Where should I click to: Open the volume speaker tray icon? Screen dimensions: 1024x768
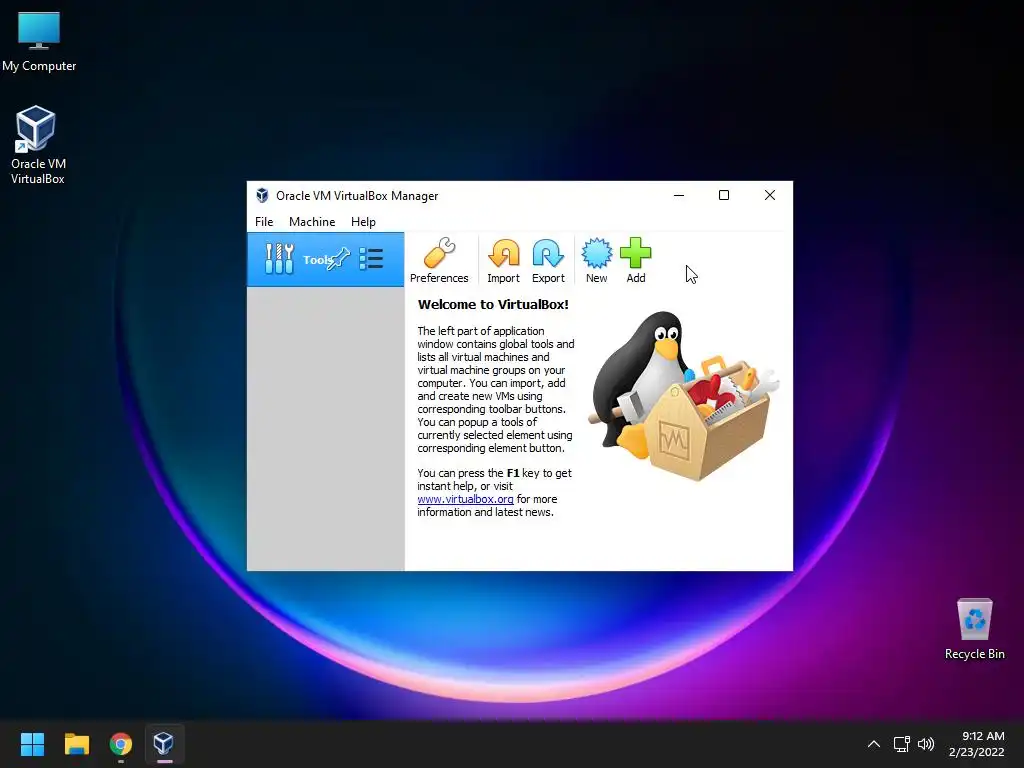(926, 744)
